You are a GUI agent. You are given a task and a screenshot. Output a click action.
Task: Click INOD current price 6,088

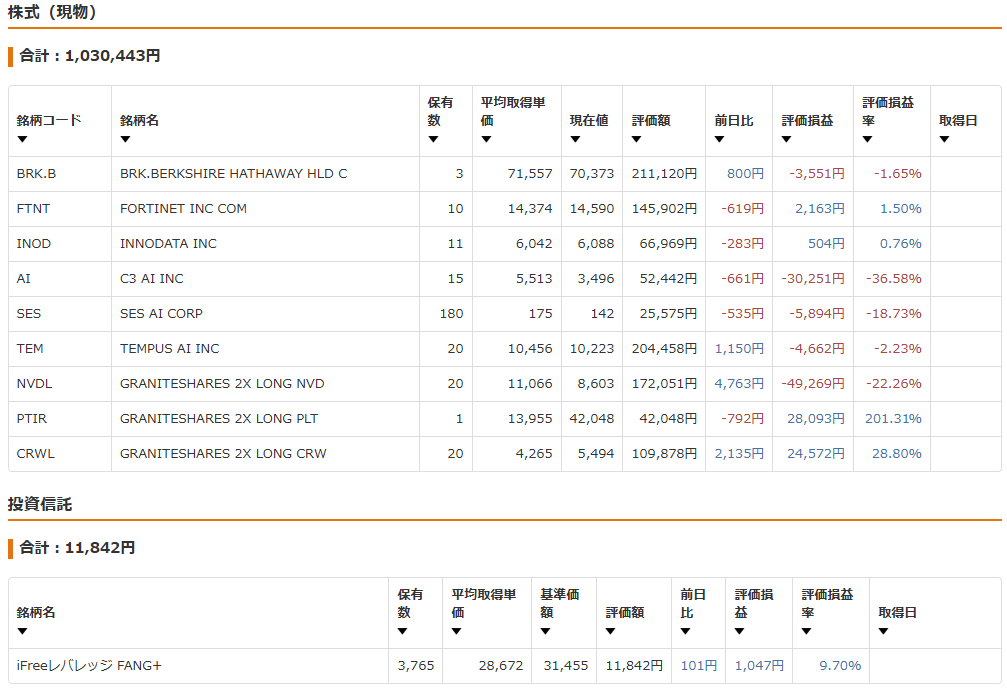coord(596,244)
